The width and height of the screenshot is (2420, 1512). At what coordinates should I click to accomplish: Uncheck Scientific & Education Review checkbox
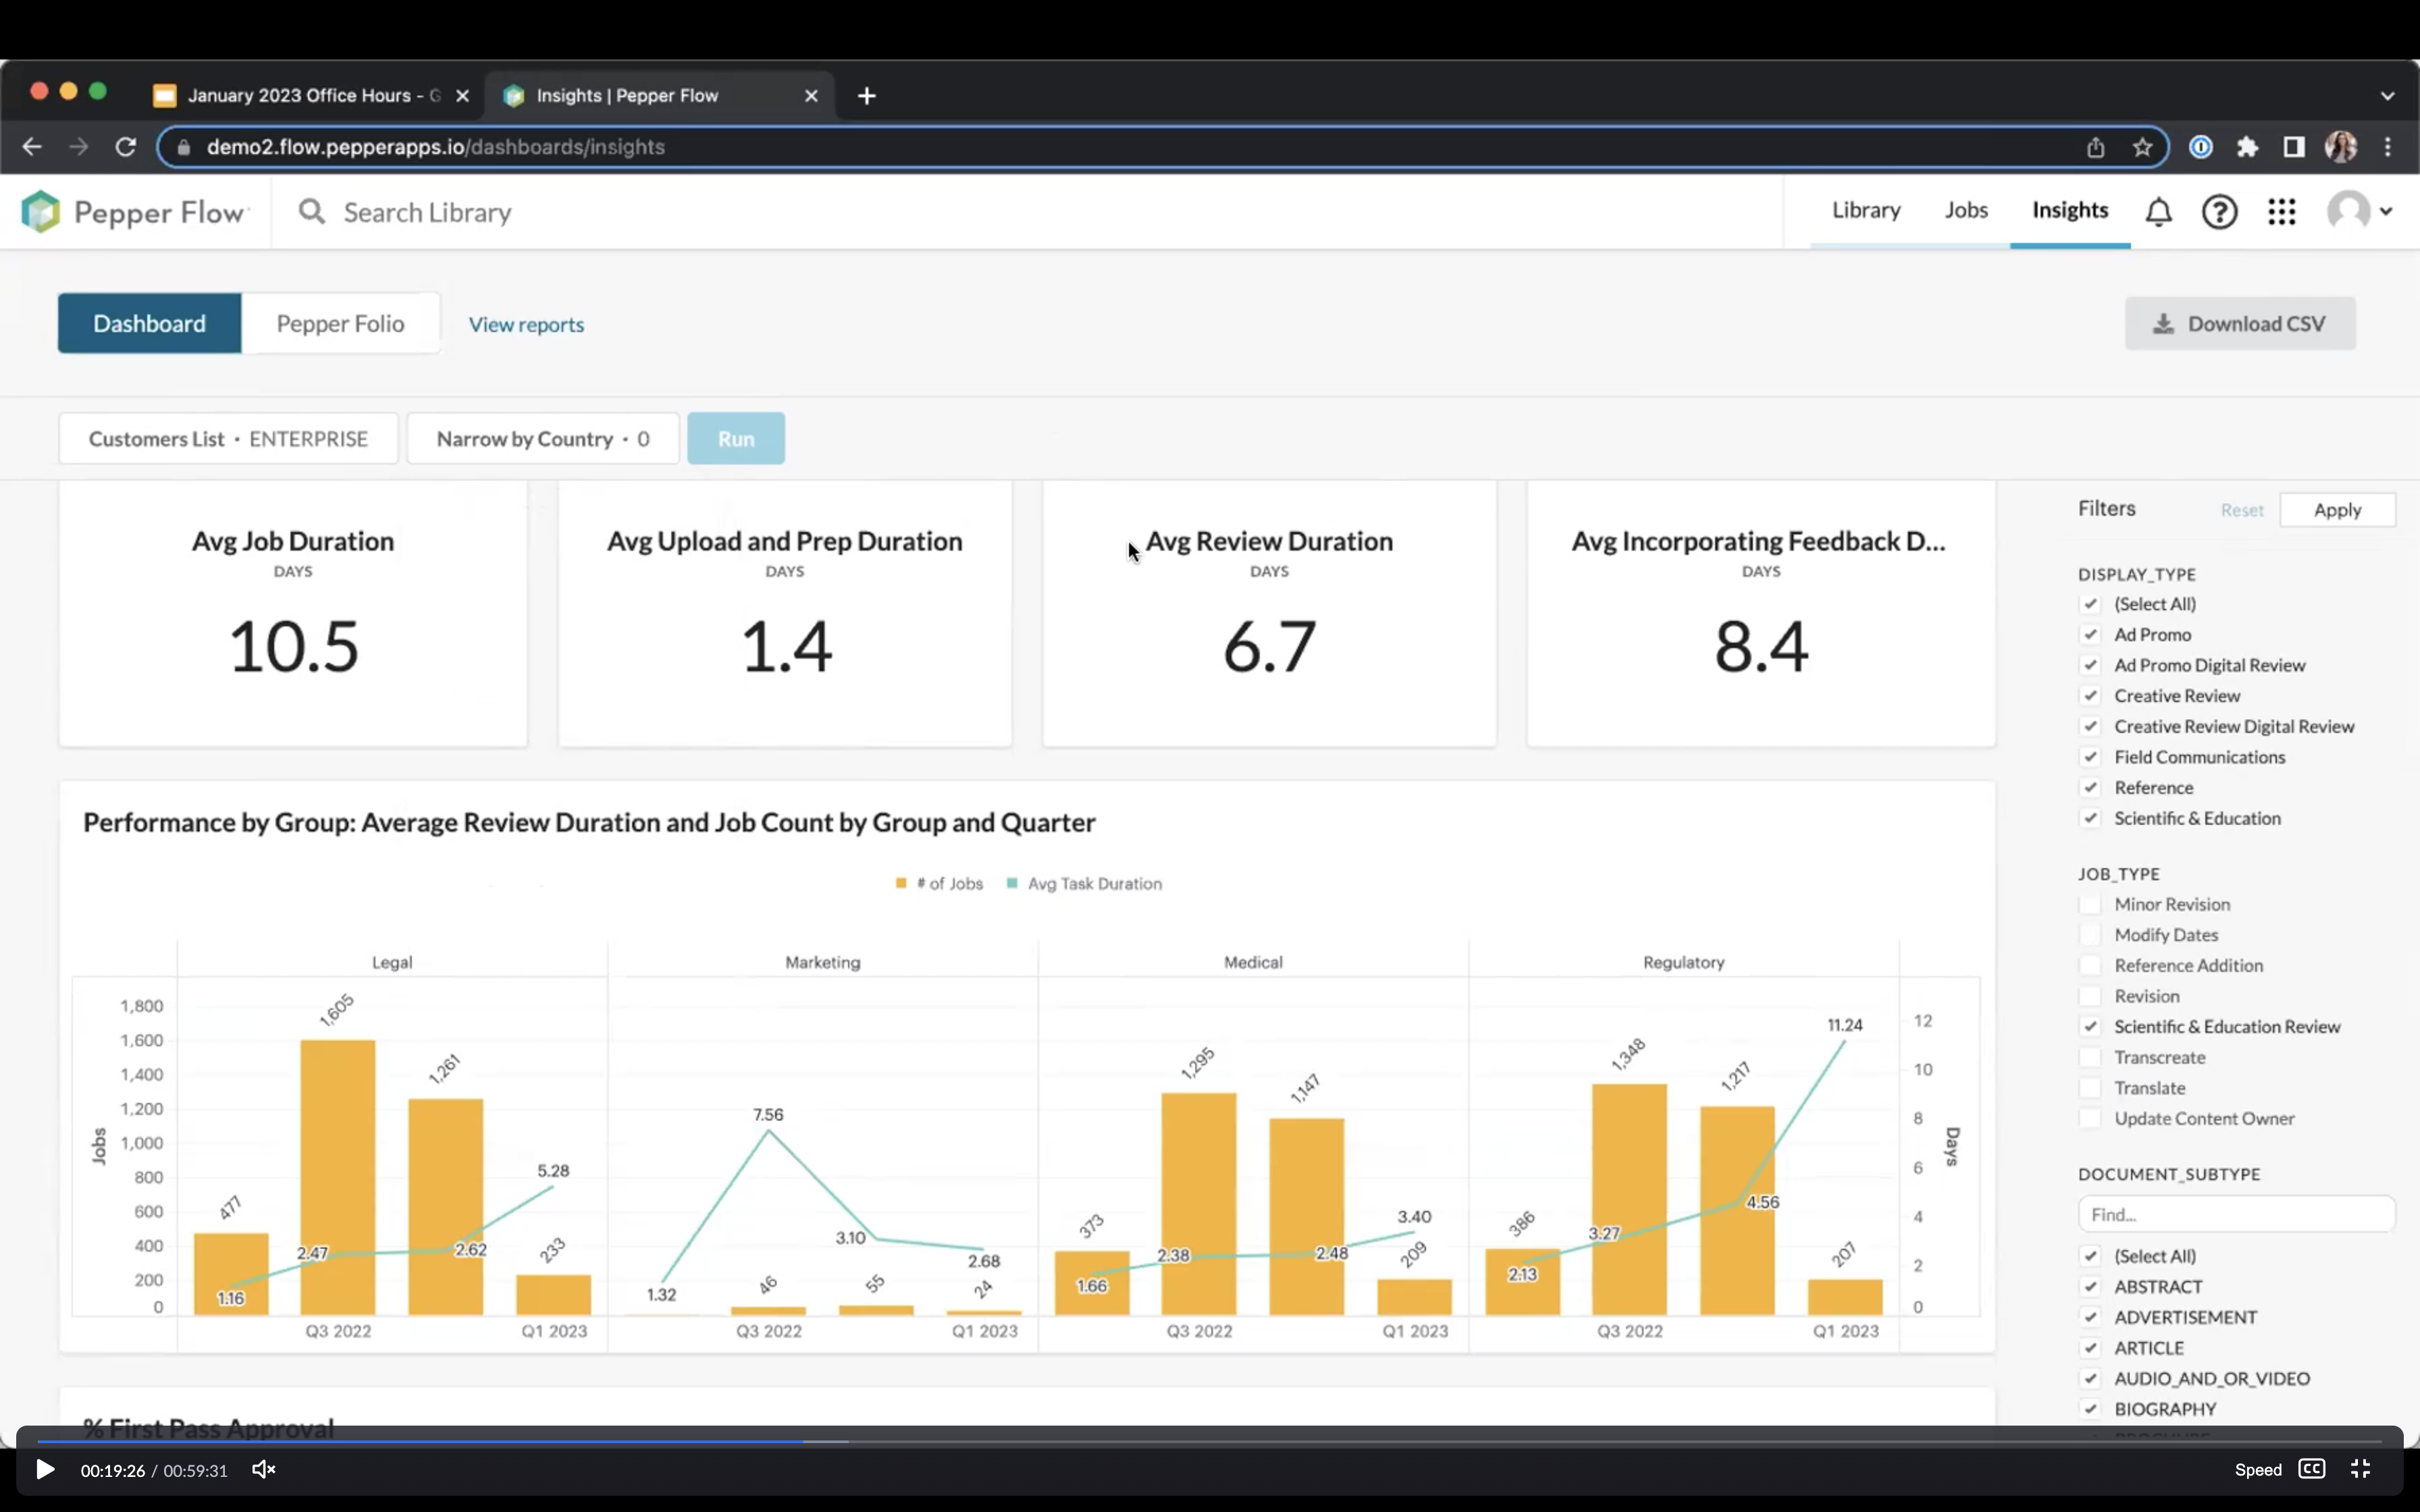2089,1027
